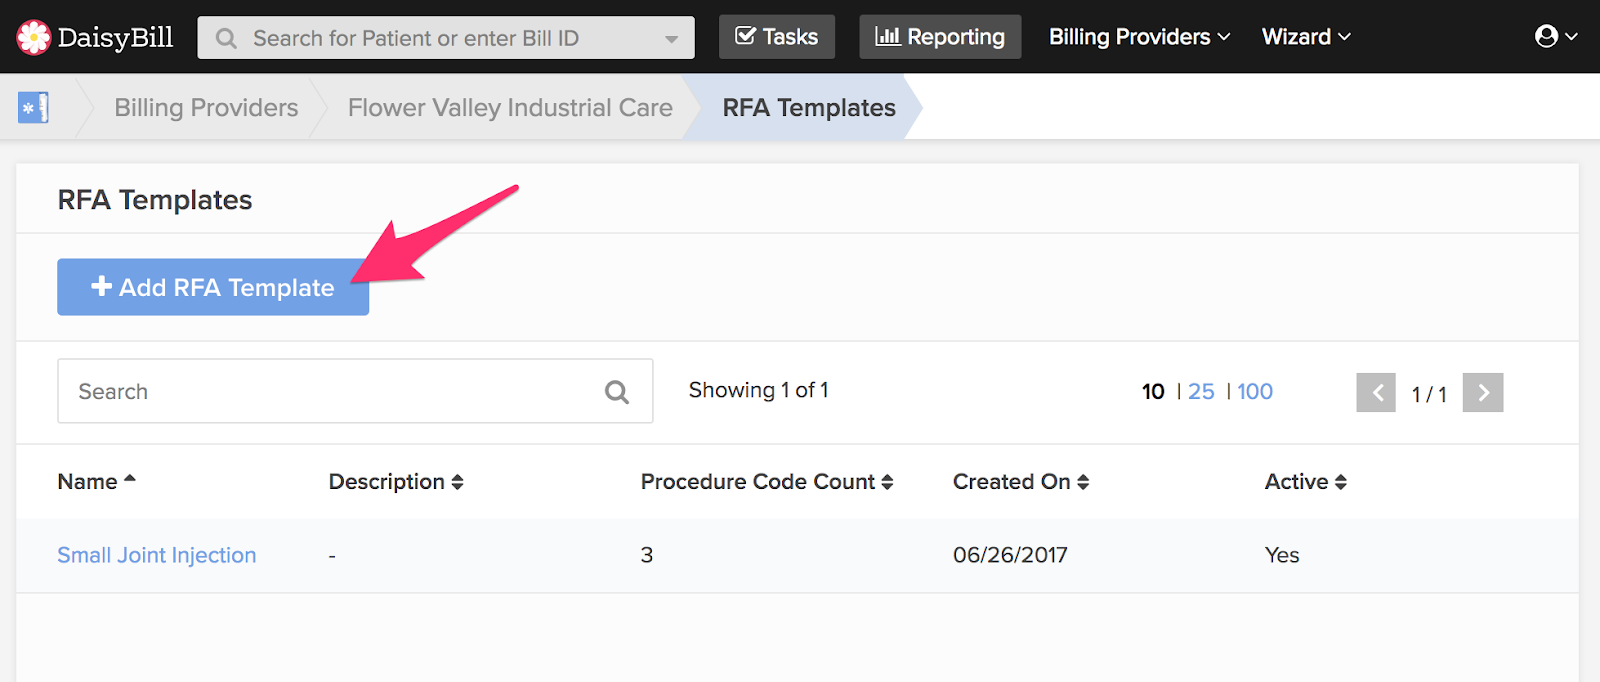Go to next page arrow
This screenshot has width=1600, height=682.
[x=1483, y=392]
